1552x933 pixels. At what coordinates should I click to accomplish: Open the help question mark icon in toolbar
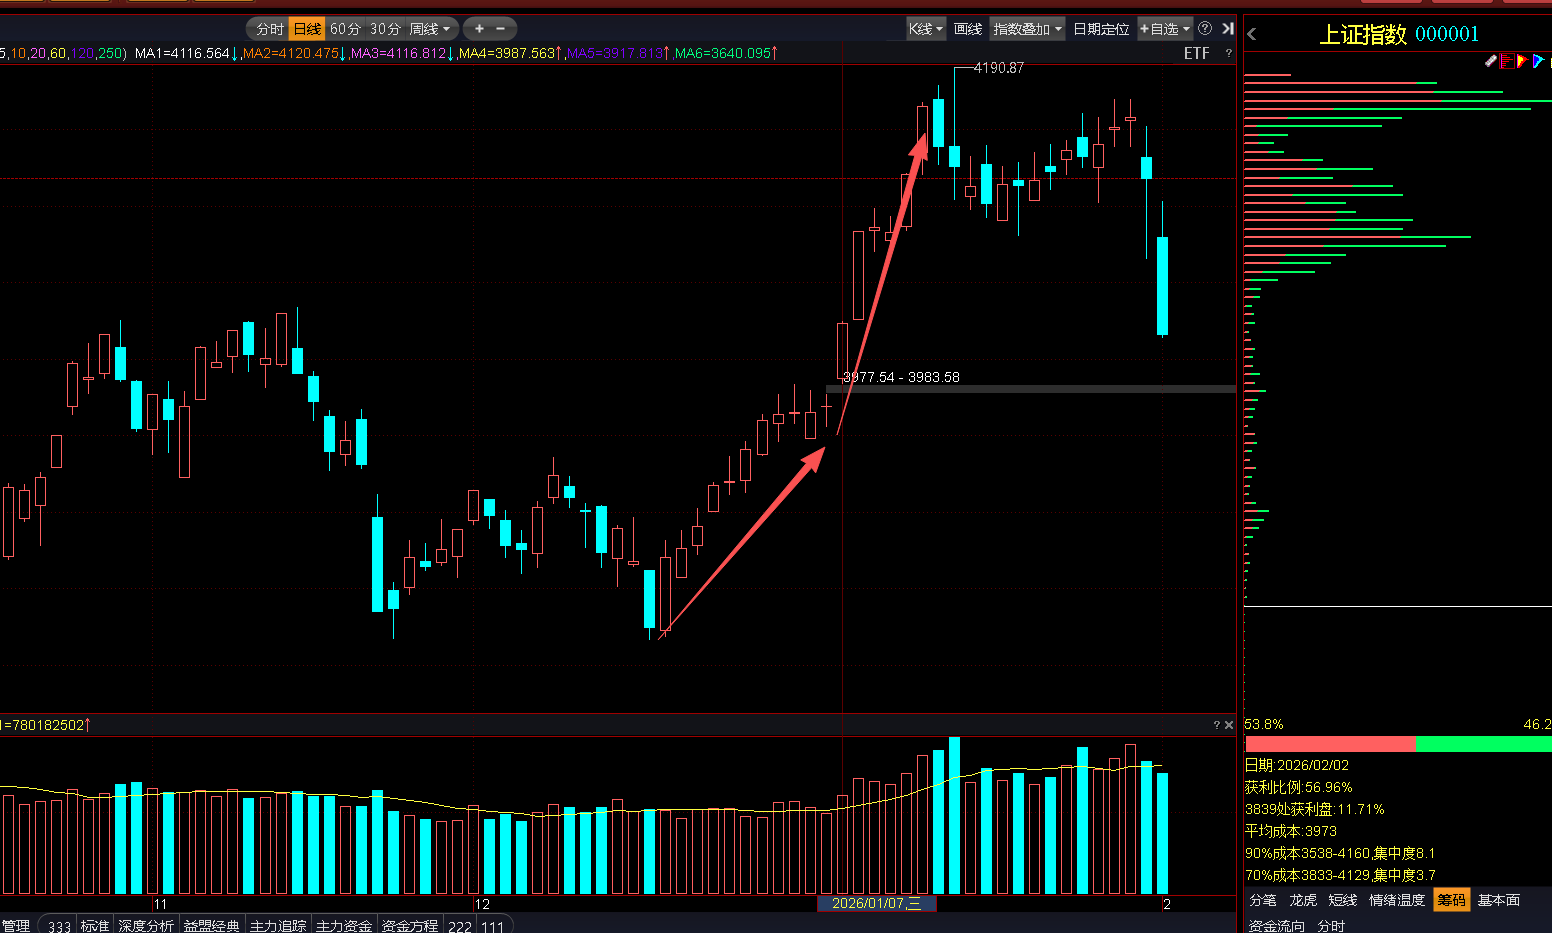[x=1205, y=29]
